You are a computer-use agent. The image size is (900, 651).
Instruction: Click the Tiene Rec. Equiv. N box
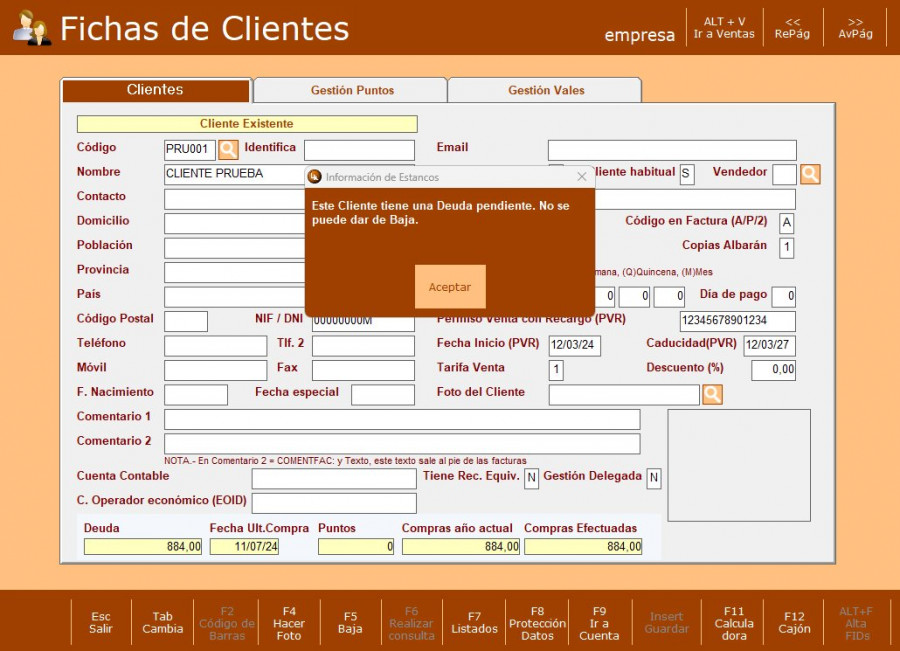531,478
